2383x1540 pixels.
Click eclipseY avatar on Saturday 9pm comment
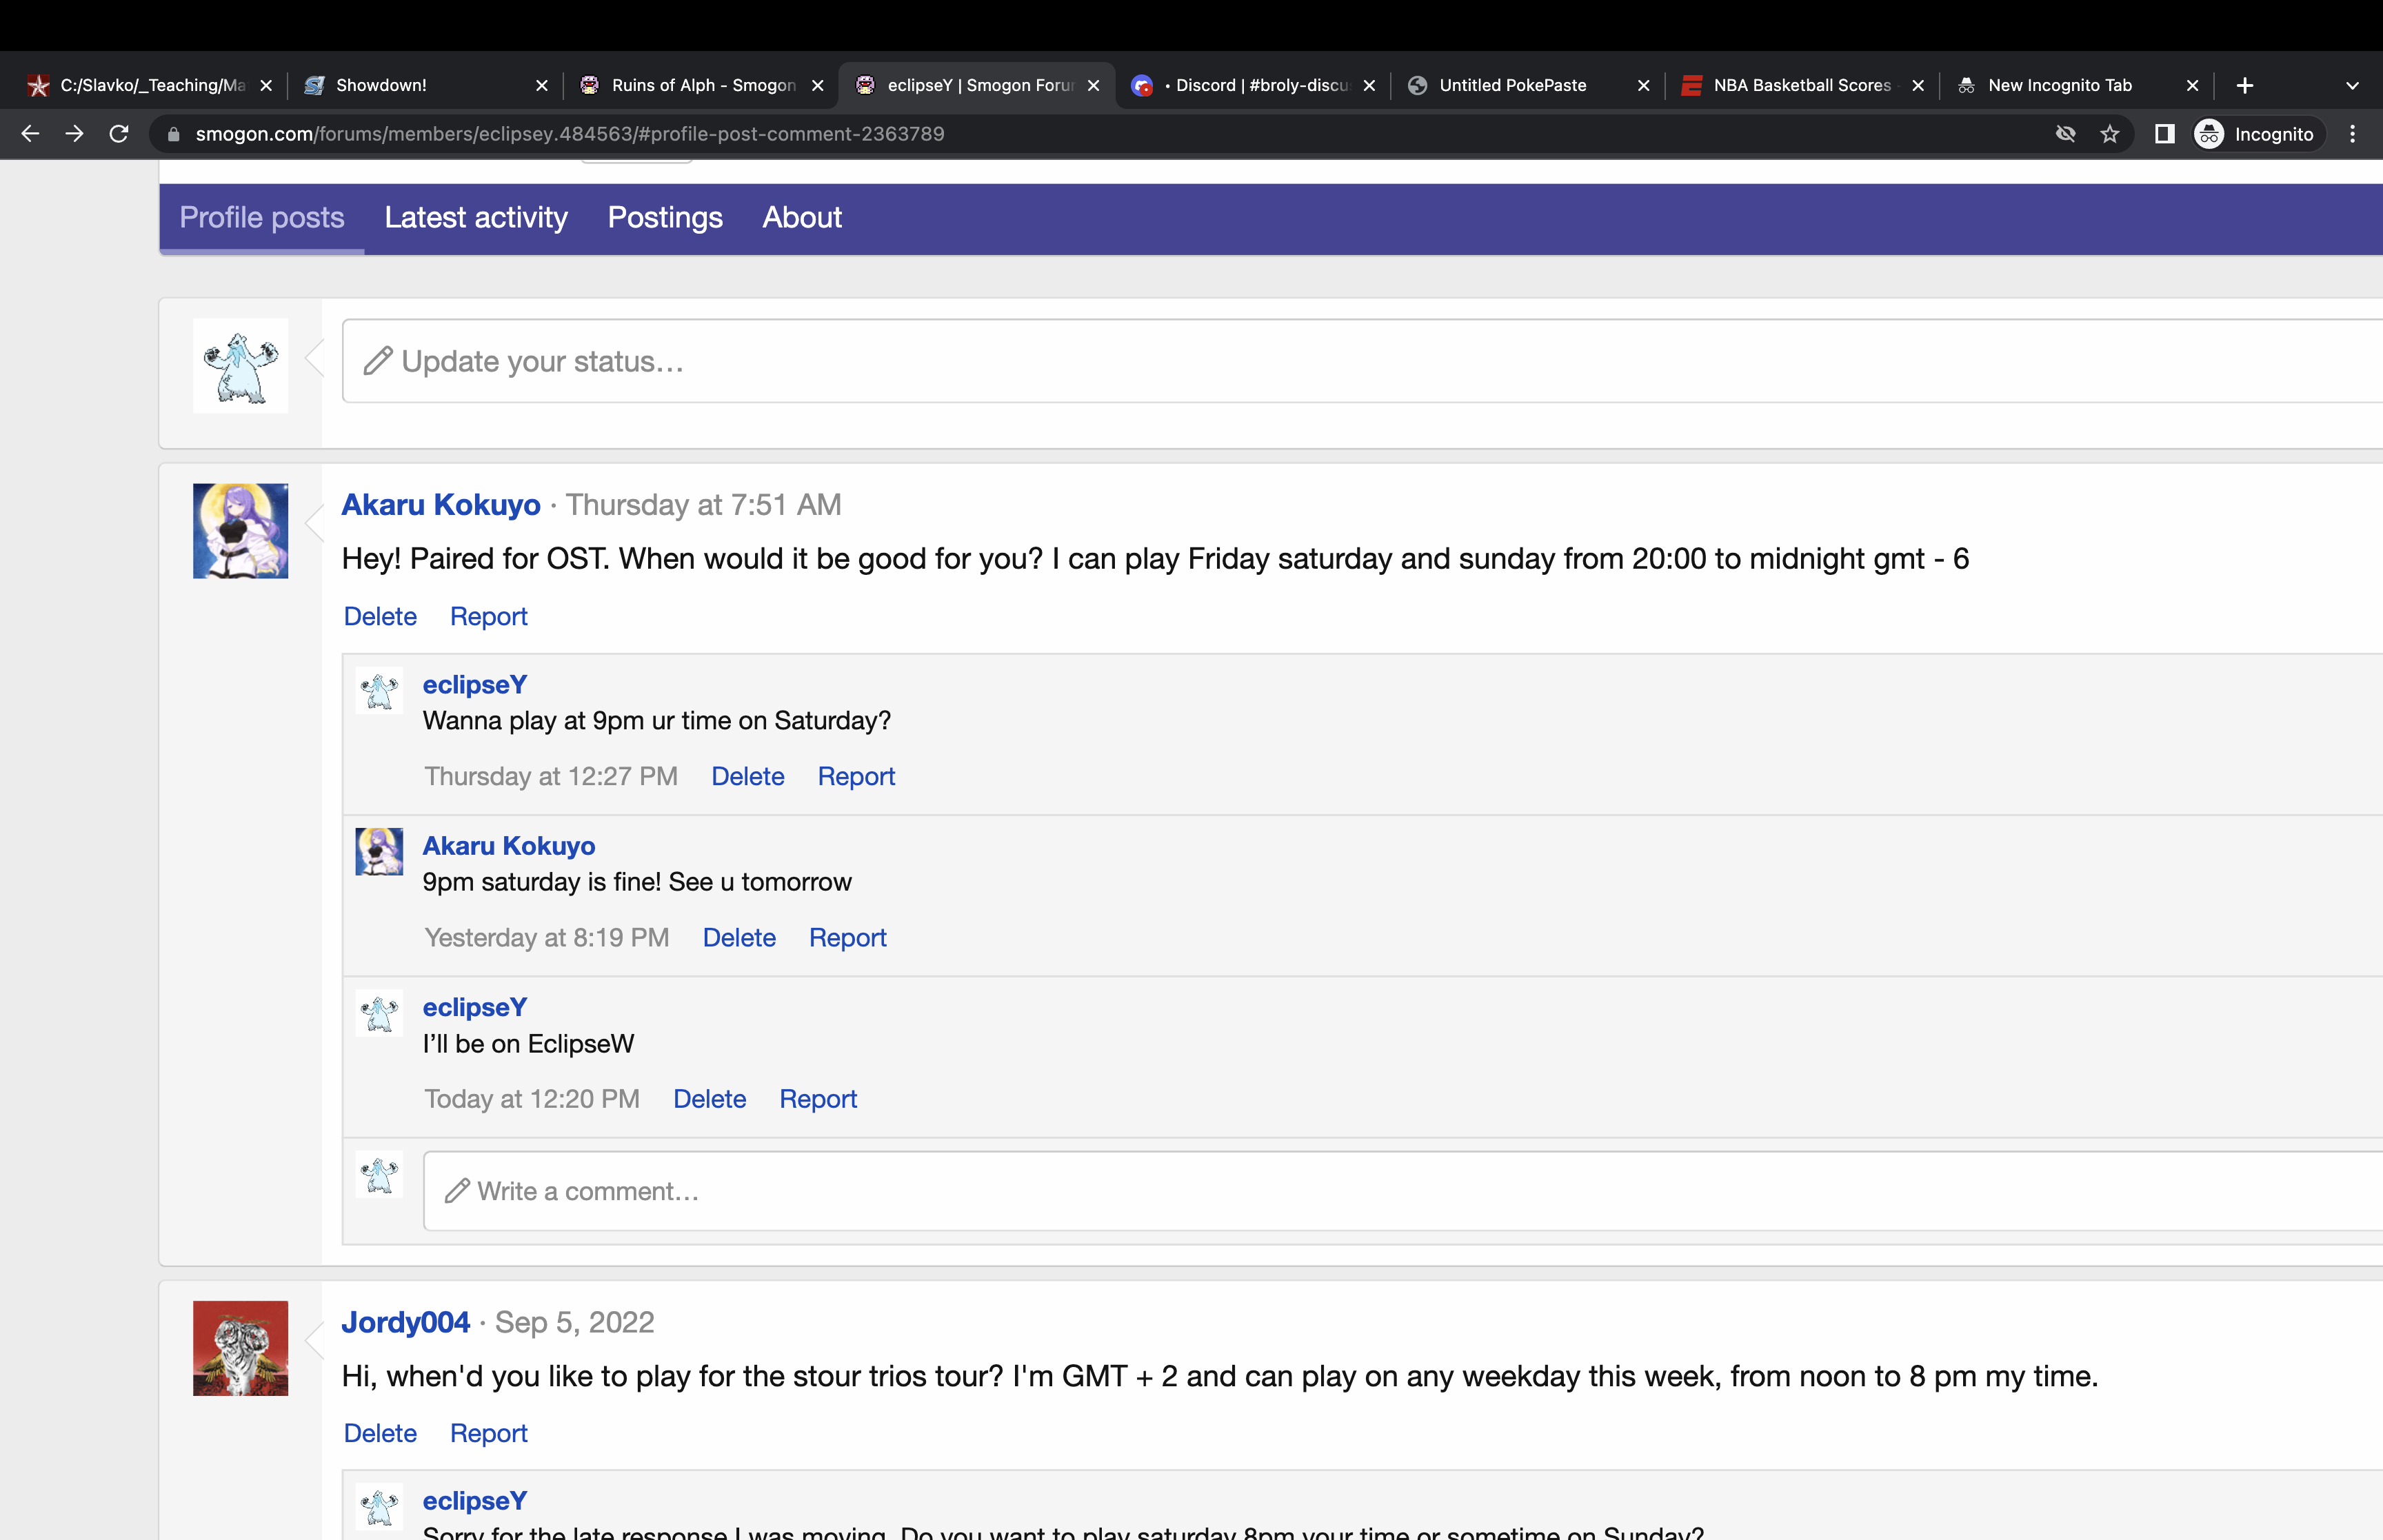click(379, 691)
